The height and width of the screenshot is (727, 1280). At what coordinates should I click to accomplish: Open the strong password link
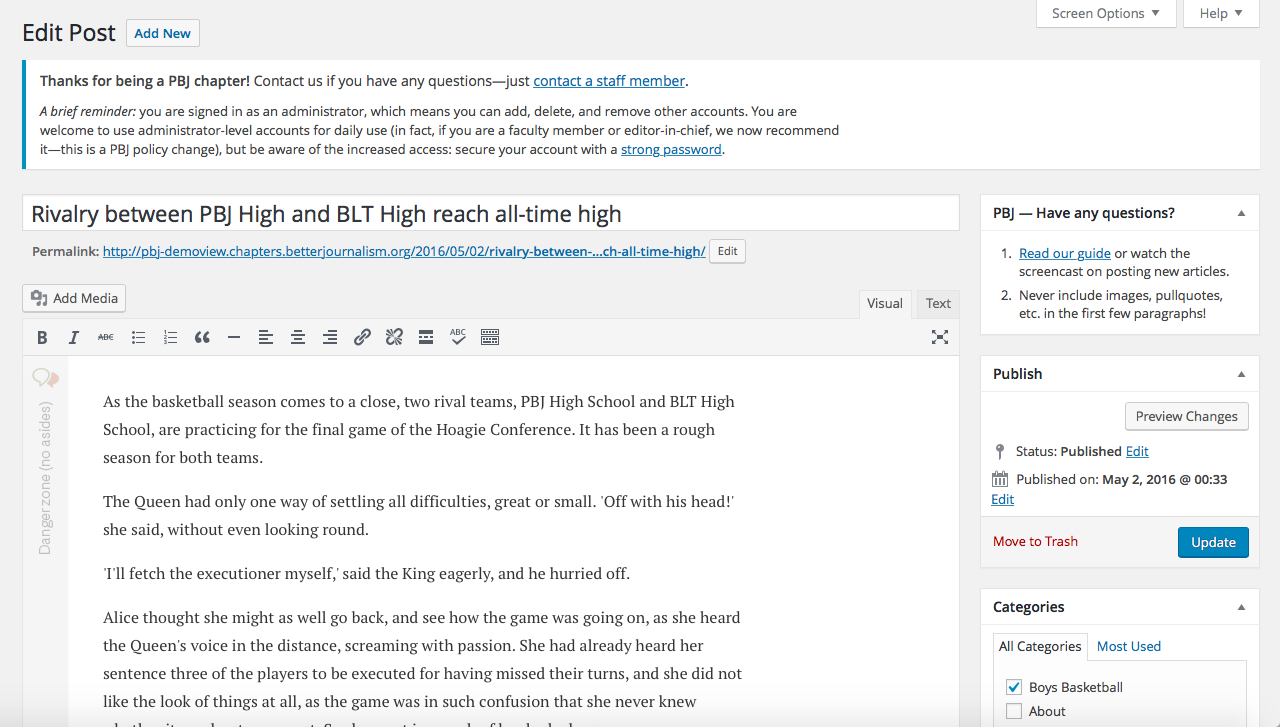tap(671, 149)
